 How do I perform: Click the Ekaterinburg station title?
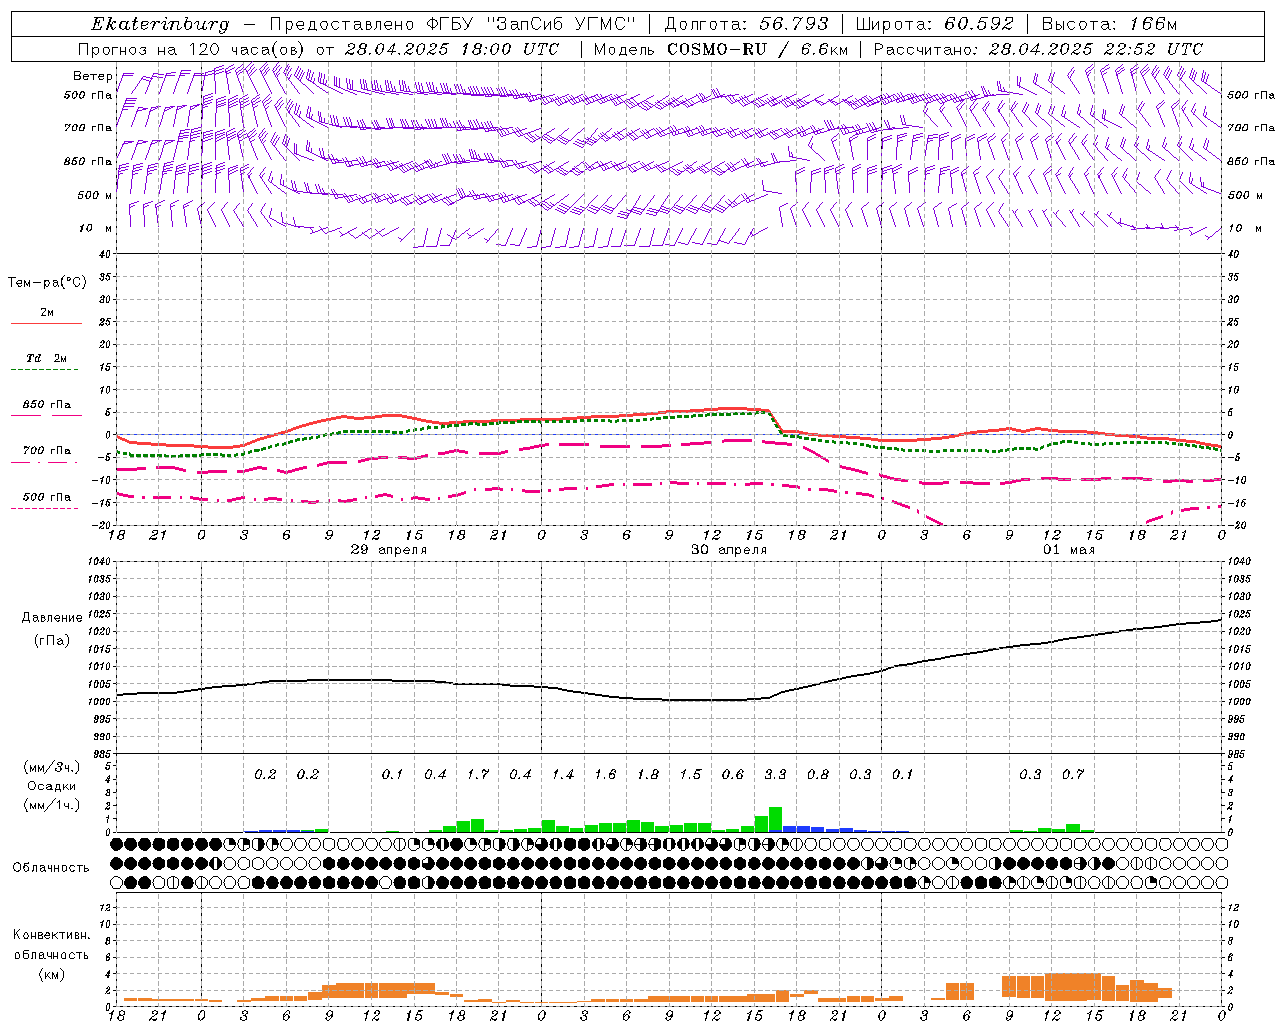pos(160,24)
